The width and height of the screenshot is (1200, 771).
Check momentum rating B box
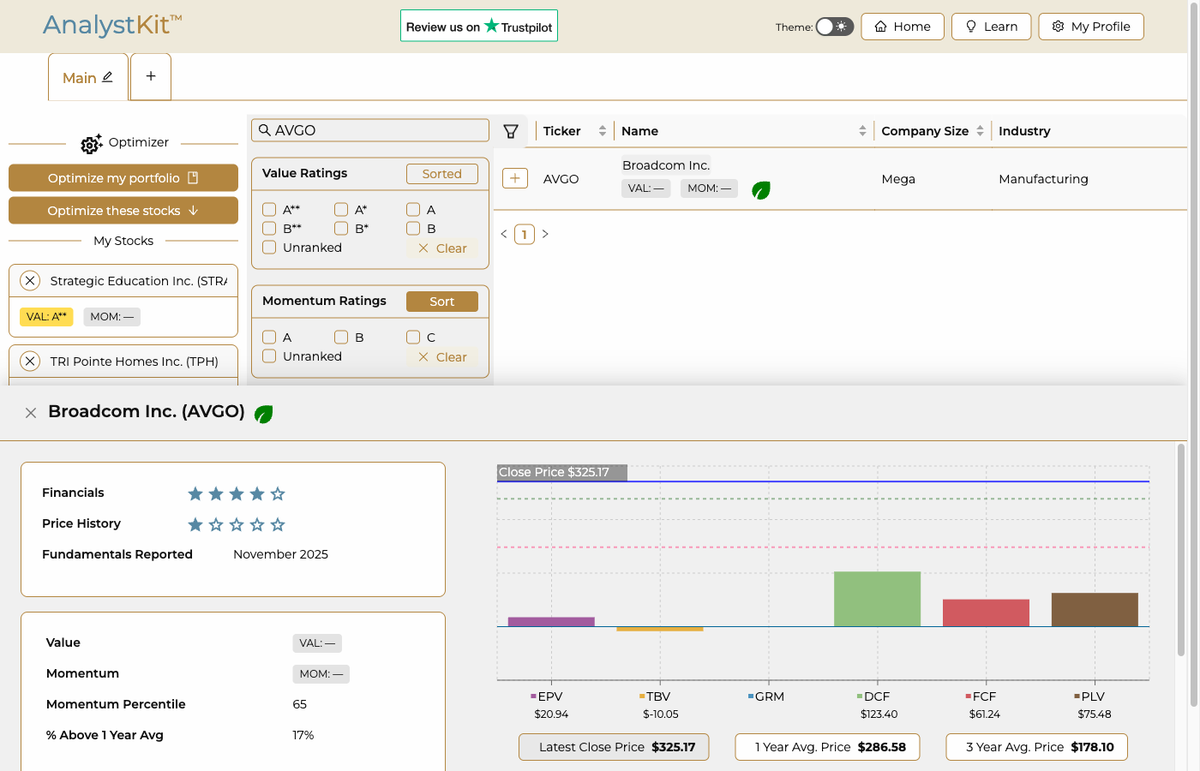click(x=341, y=337)
